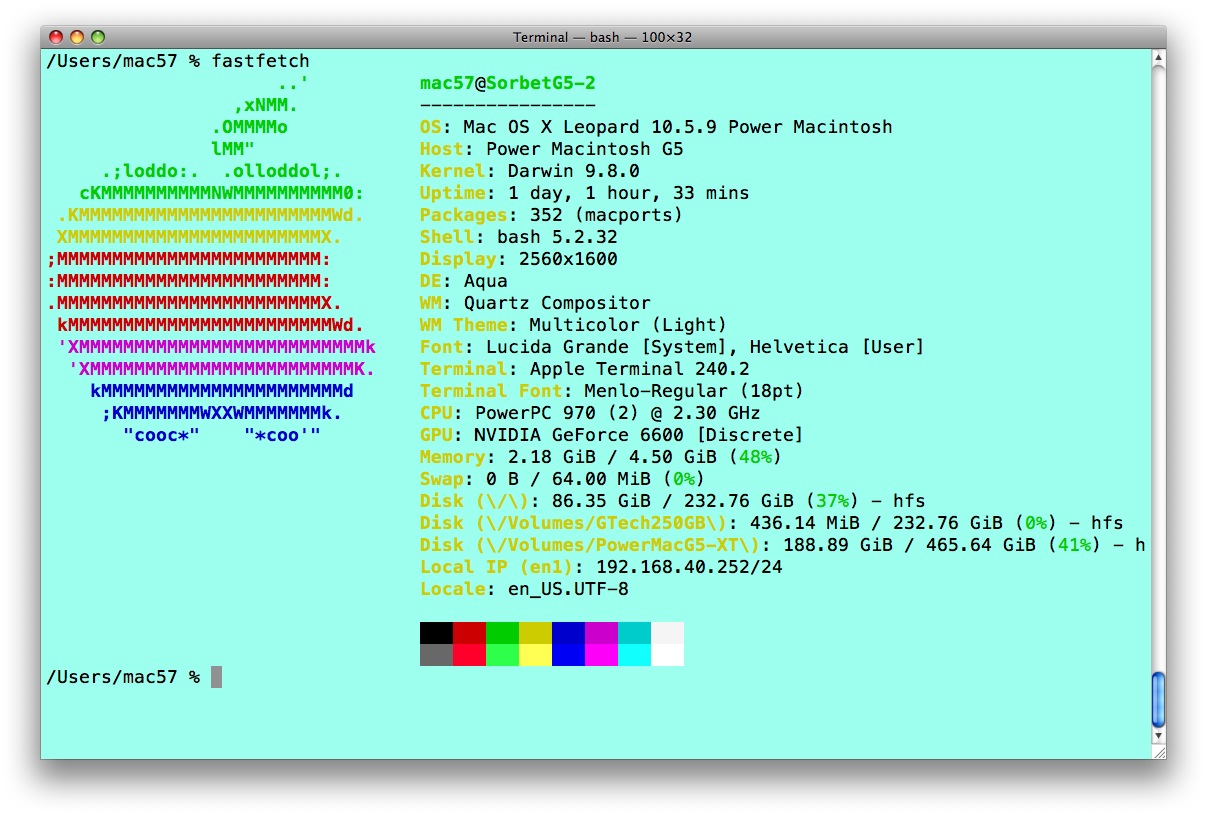Click the title bar reading Terminal — bash — 100×32

[603, 36]
